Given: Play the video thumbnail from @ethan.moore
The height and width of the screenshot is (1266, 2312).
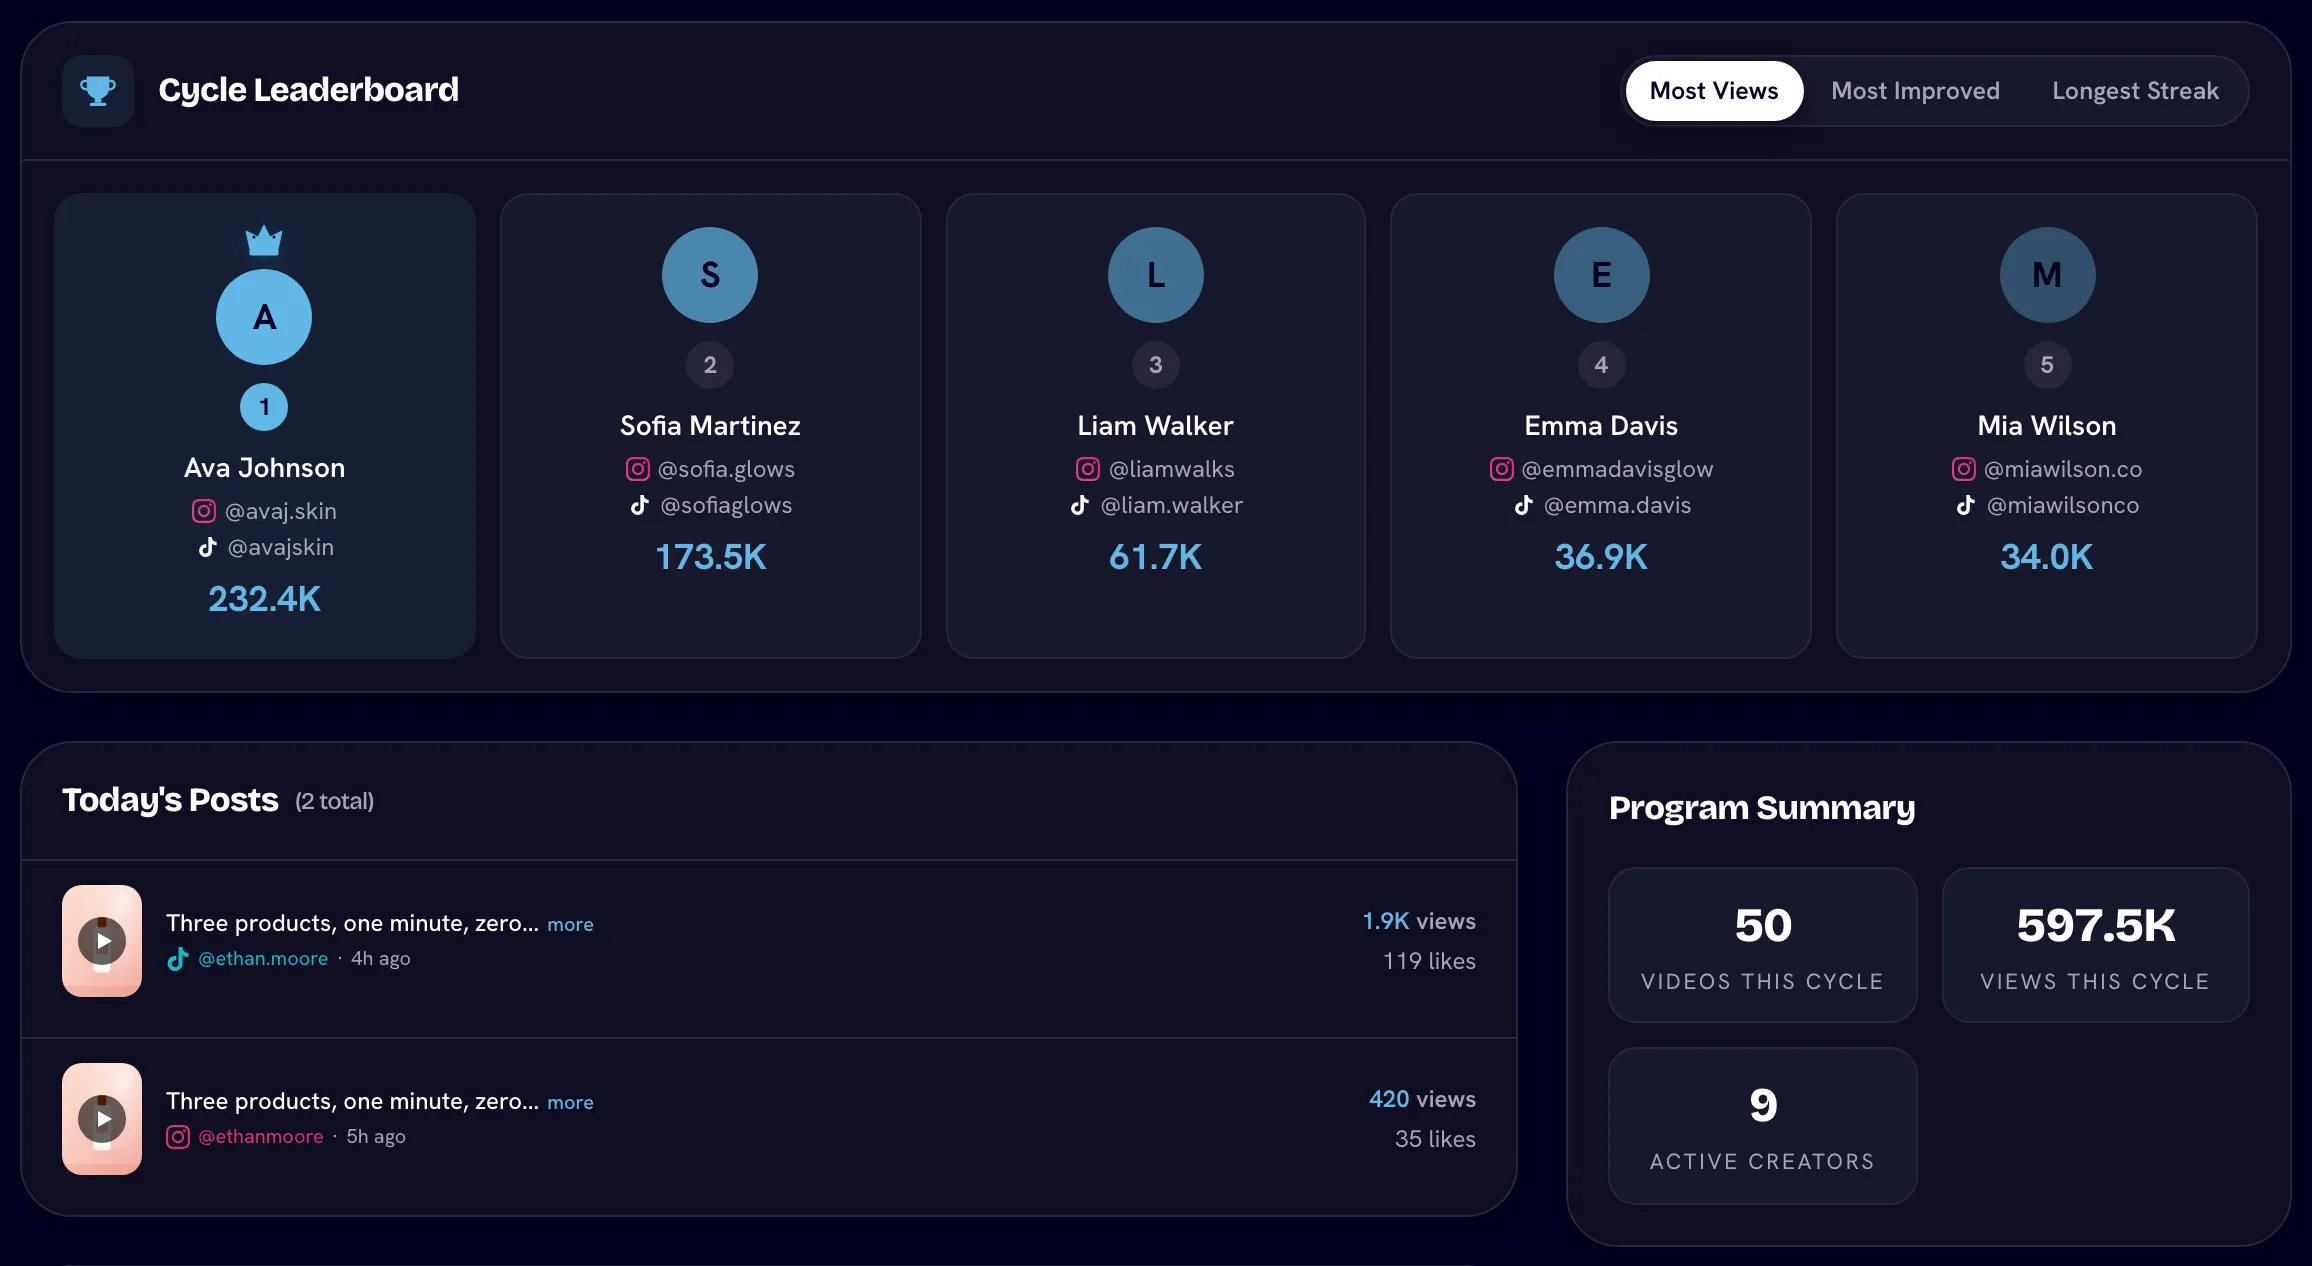Looking at the screenshot, I should 102,941.
